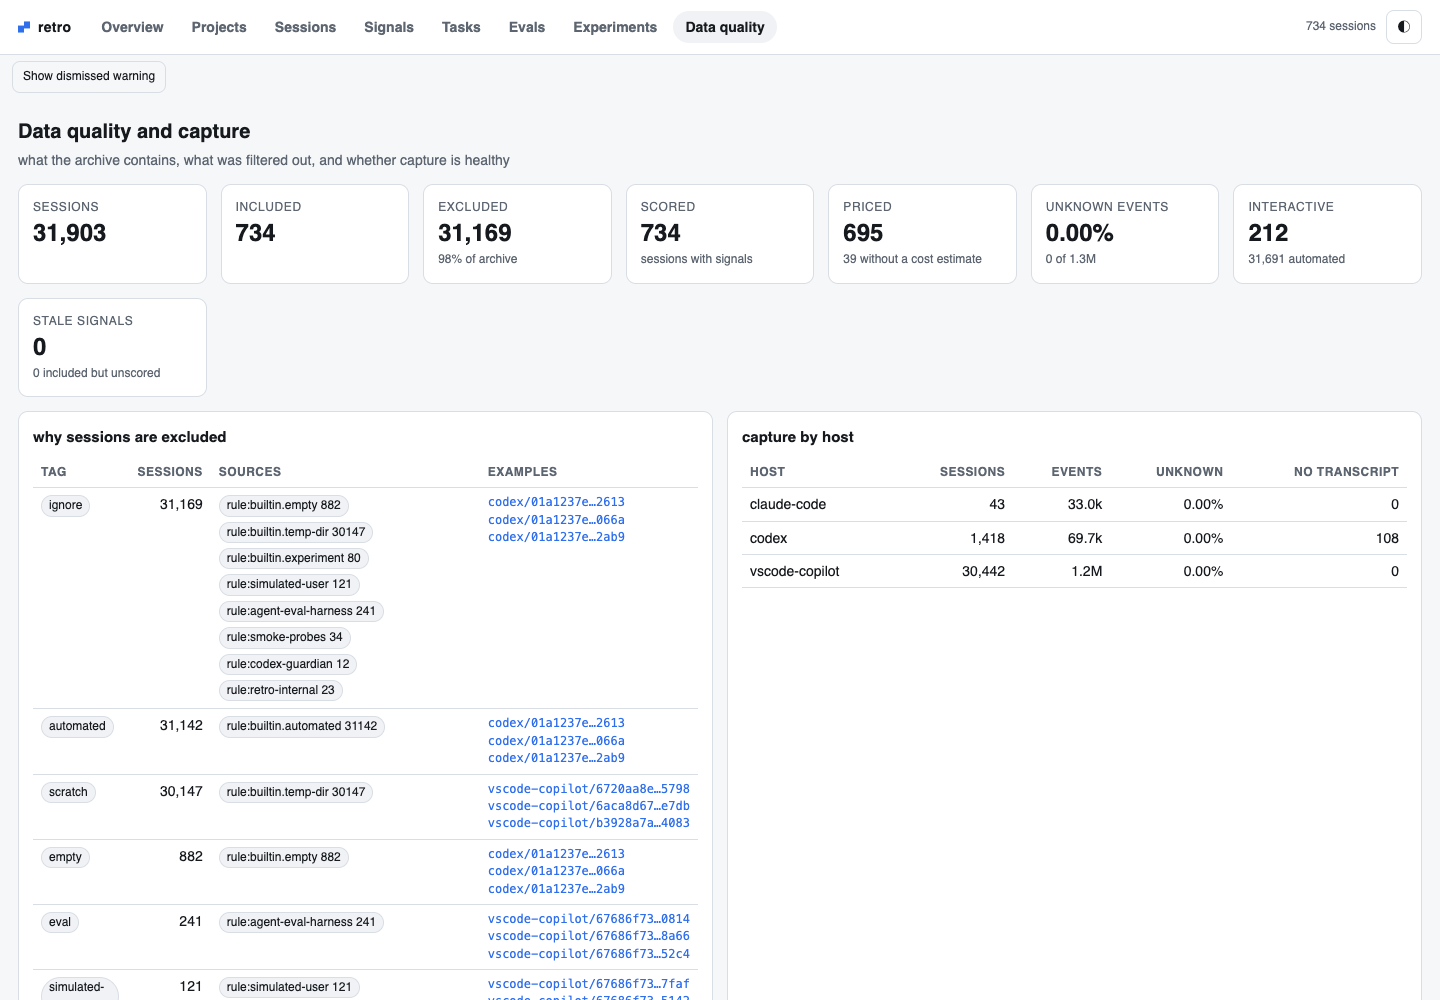Screen dimensions: 1440x1000
Task: Click the retro logo icon
Action: 24,27
